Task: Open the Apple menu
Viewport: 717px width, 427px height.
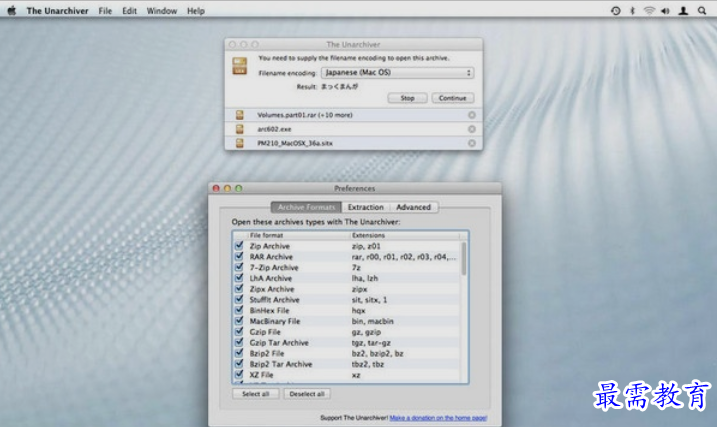Action: click(12, 11)
